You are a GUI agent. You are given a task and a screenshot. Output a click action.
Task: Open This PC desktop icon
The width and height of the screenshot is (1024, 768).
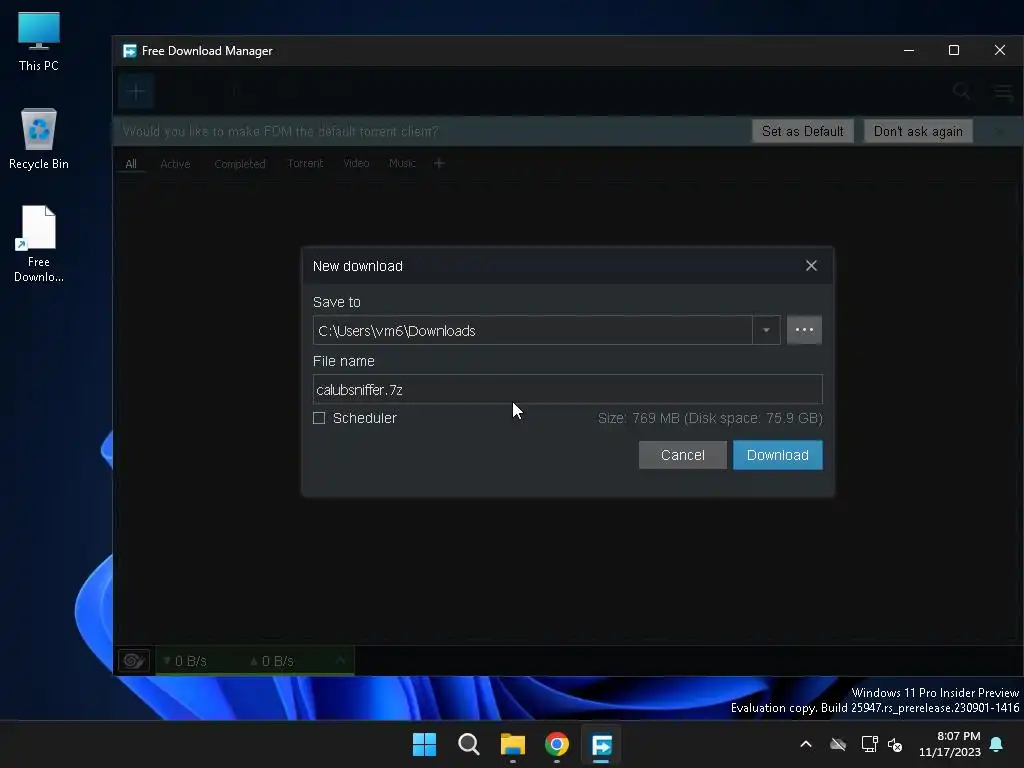(39, 42)
